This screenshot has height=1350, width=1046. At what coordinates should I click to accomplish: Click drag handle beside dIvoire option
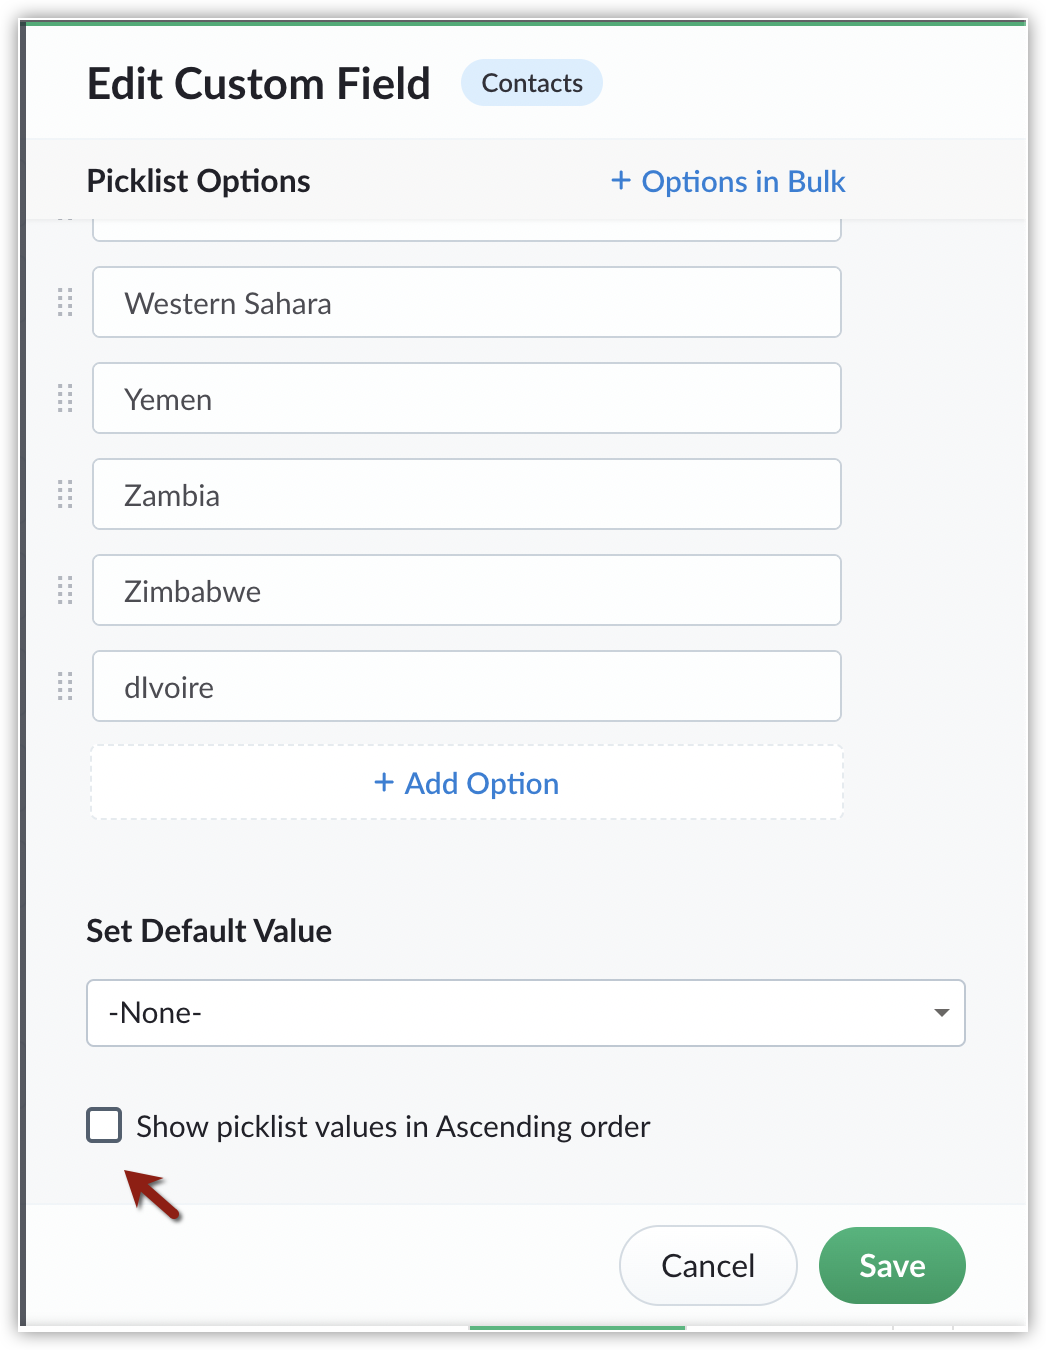65,686
